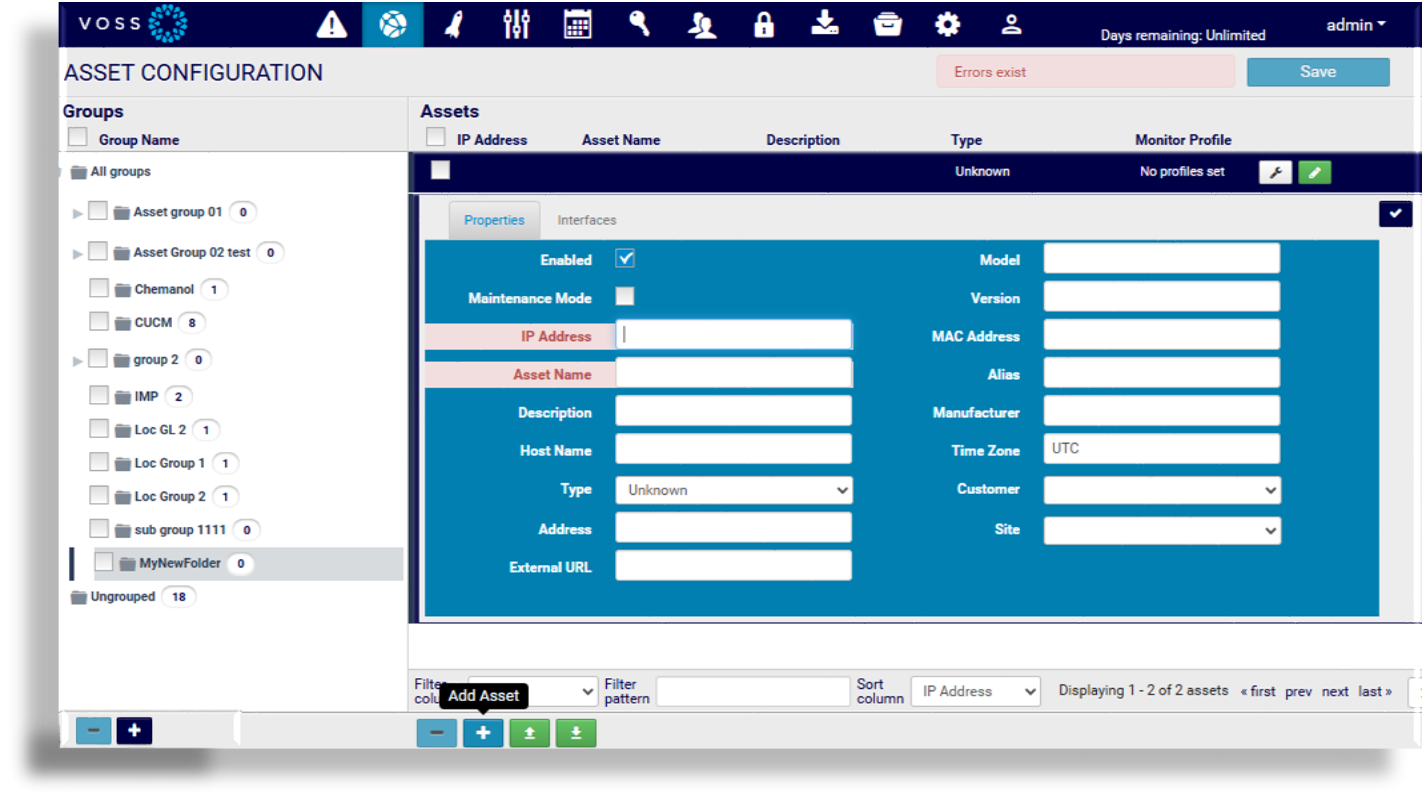Click into the Asset Name input field
1424x801 pixels.
tap(734, 373)
